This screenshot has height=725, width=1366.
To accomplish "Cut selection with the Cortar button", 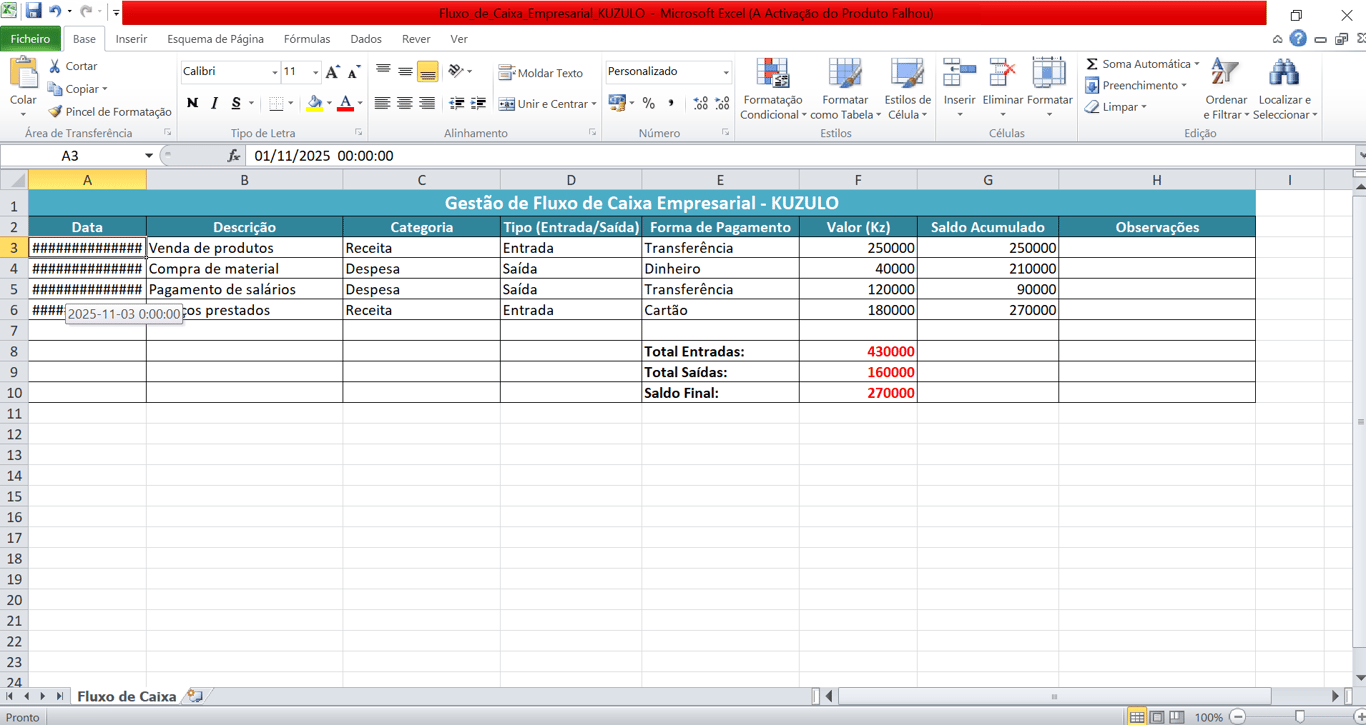I will pyautogui.click(x=73, y=66).
